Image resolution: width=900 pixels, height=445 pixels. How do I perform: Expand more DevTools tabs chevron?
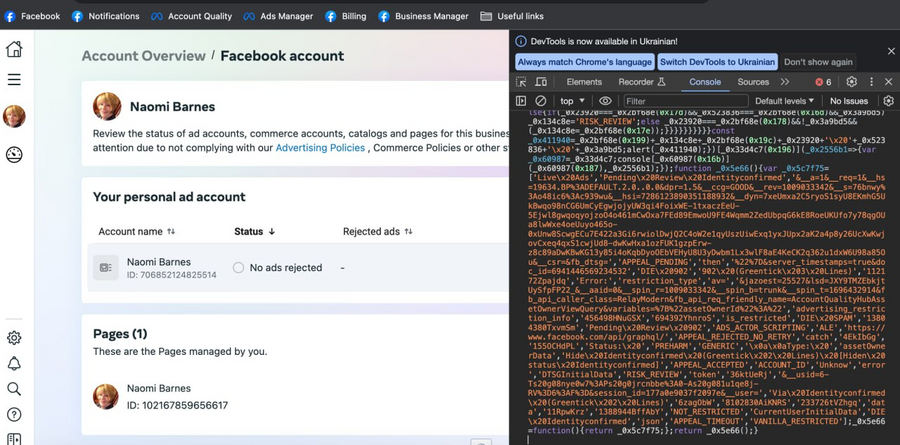(x=785, y=82)
